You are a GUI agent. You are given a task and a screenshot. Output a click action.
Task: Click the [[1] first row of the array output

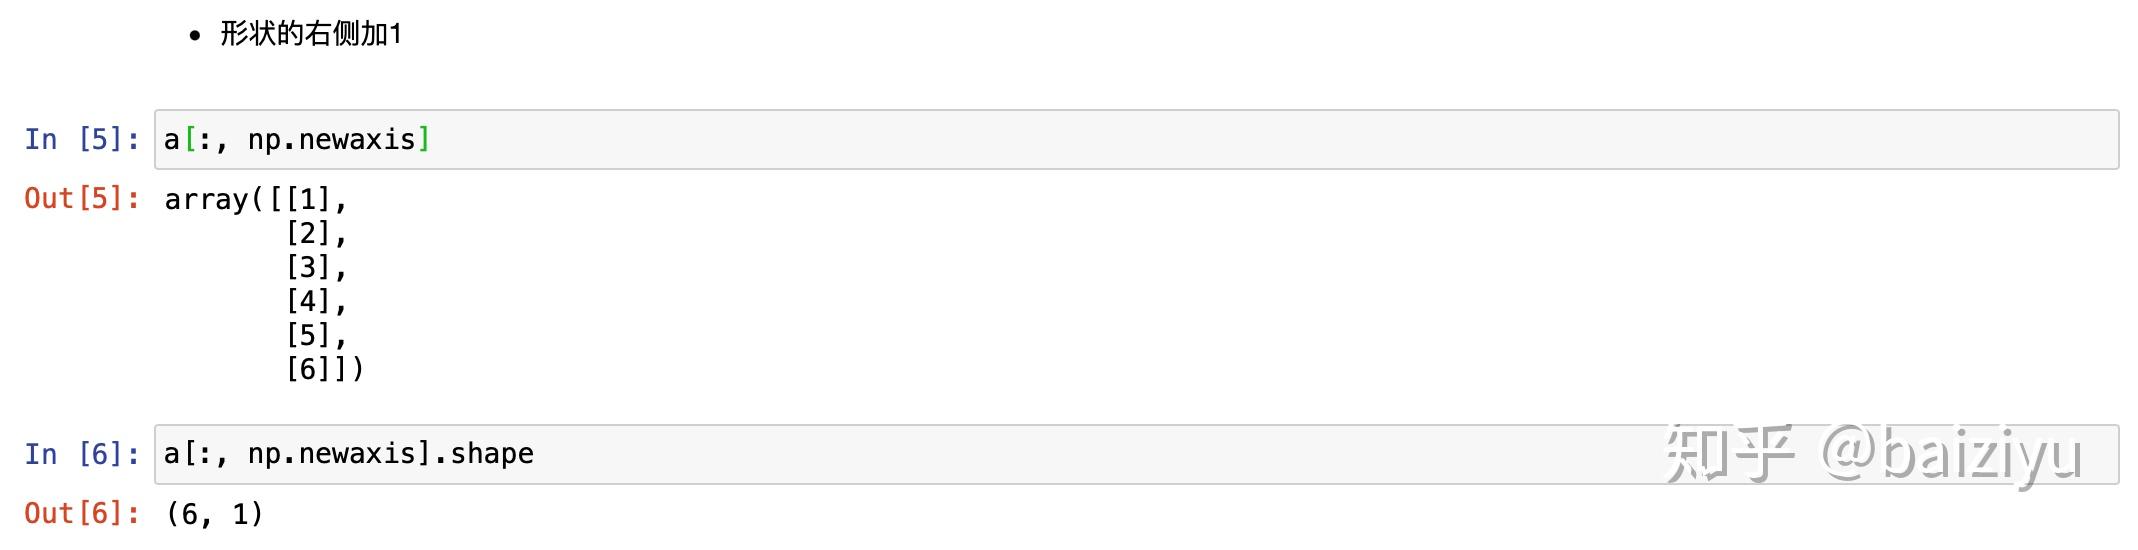pyautogui.click(x=300, y=200)
